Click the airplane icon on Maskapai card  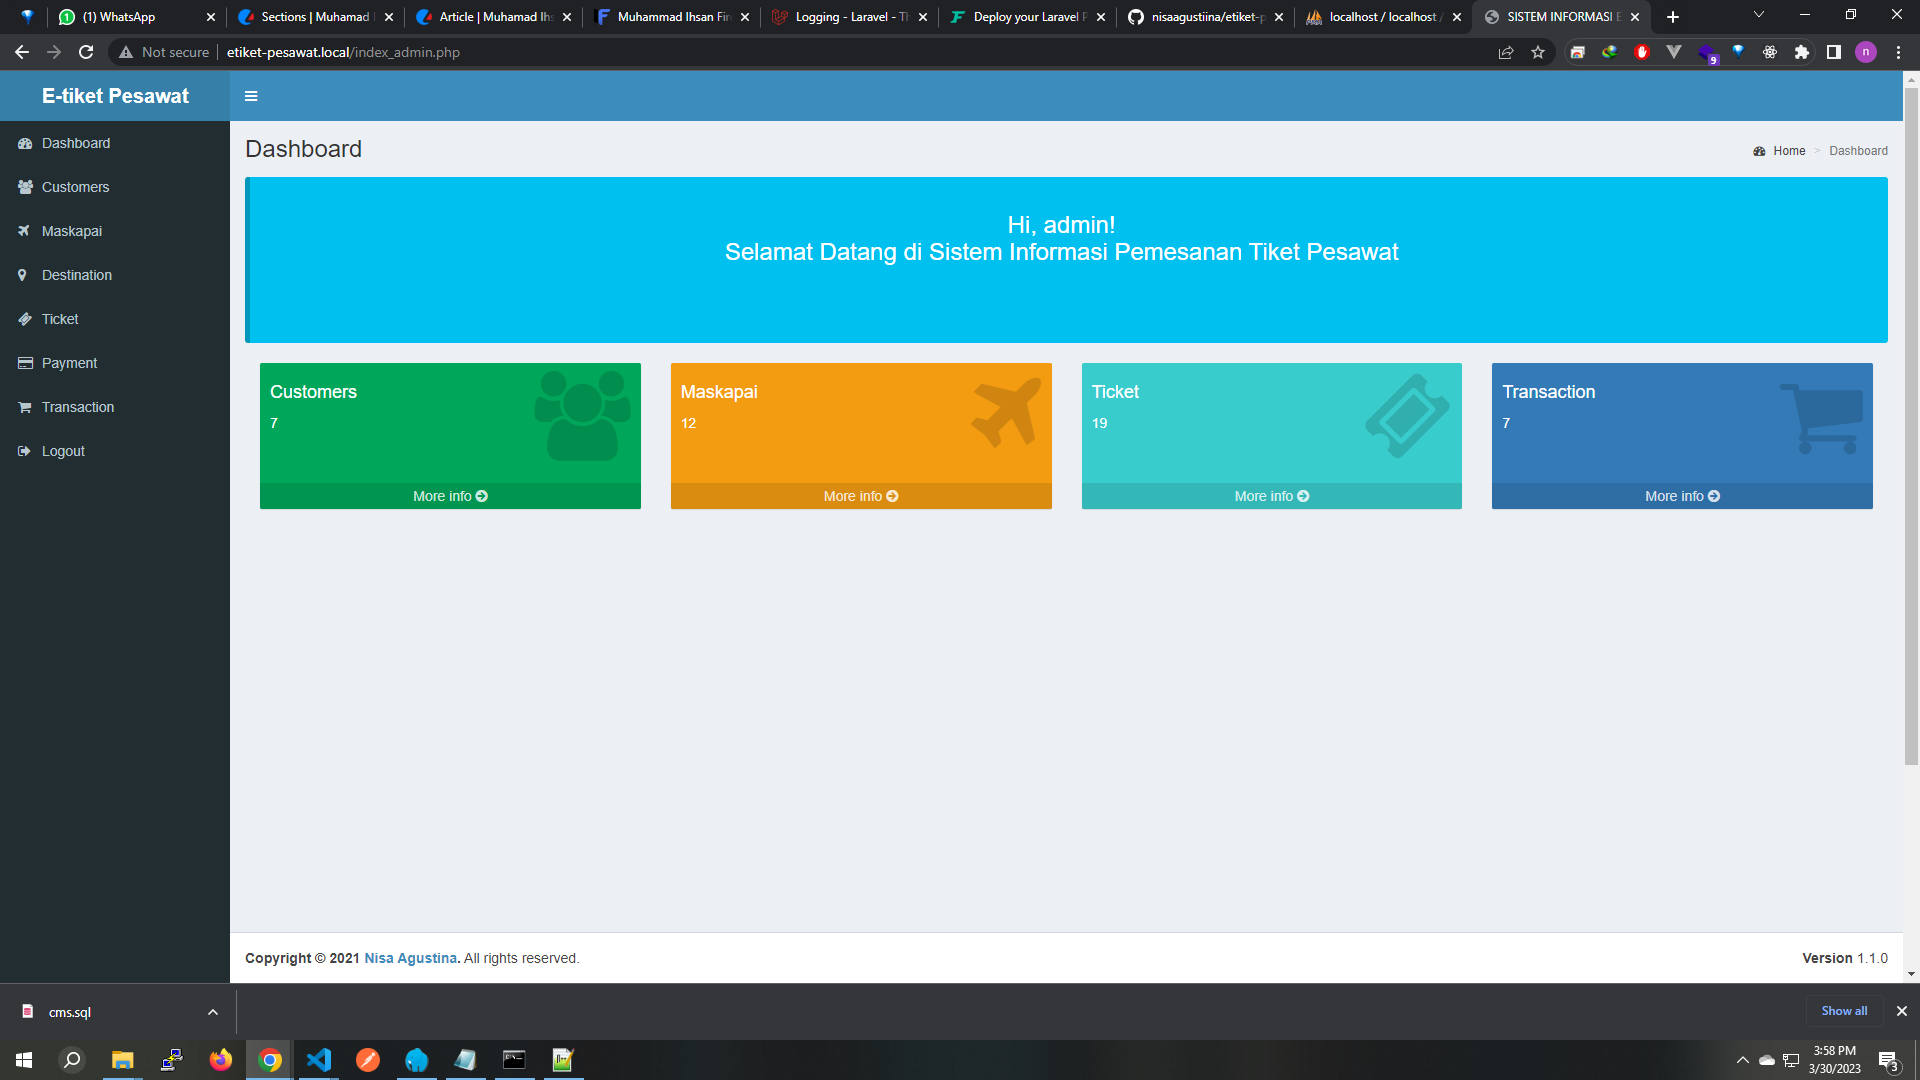click(1006, 412)
